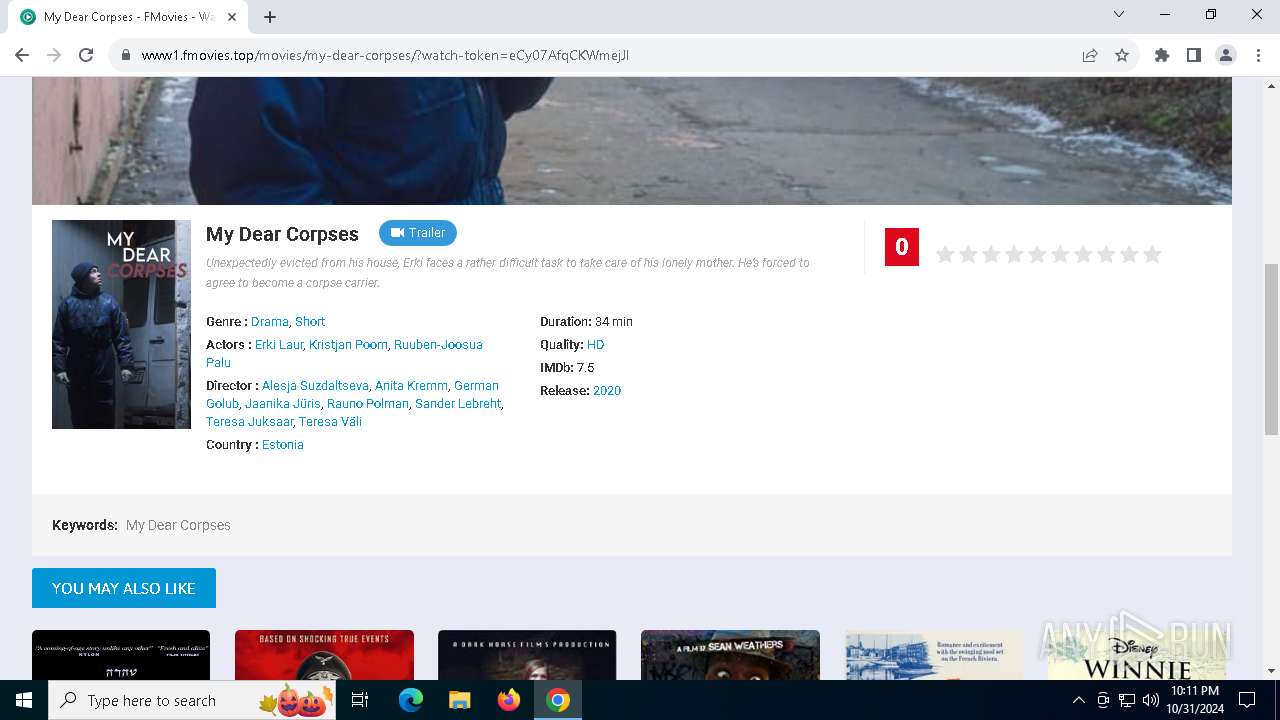The height and width of the screenshot is (720, 1280).
Task: Rate the movie five stars
Action: [1037, 254]
